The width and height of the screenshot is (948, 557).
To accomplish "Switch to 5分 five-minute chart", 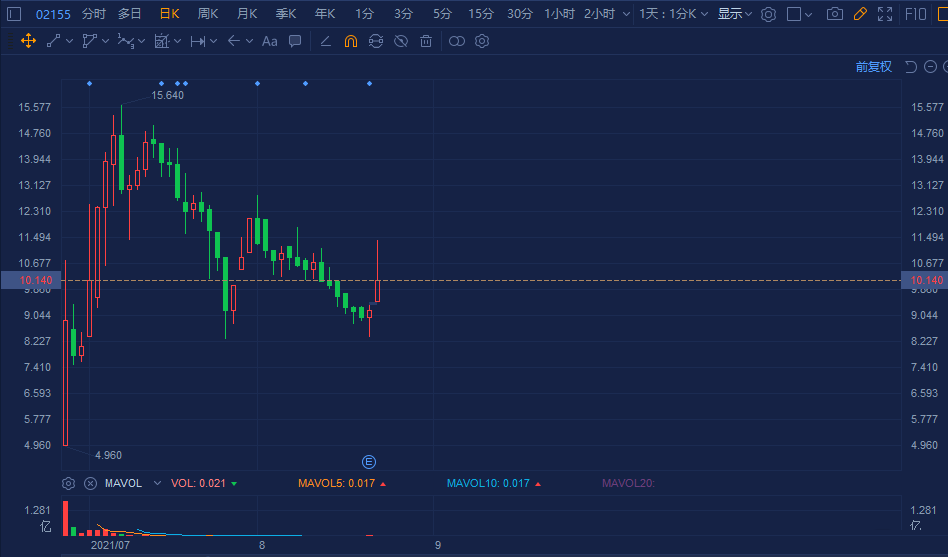I will (442, 14).
